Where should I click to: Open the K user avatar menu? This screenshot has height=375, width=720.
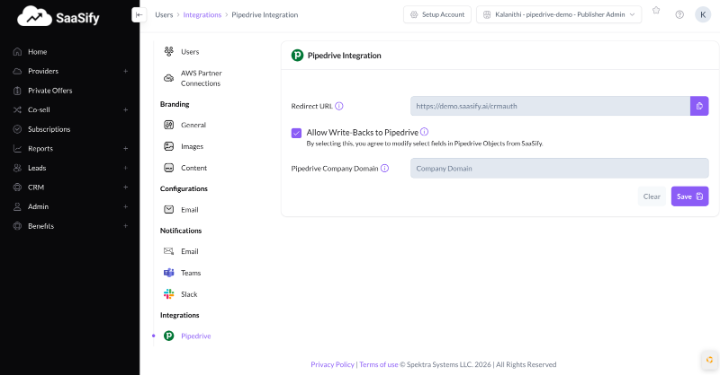click(703, 15)
